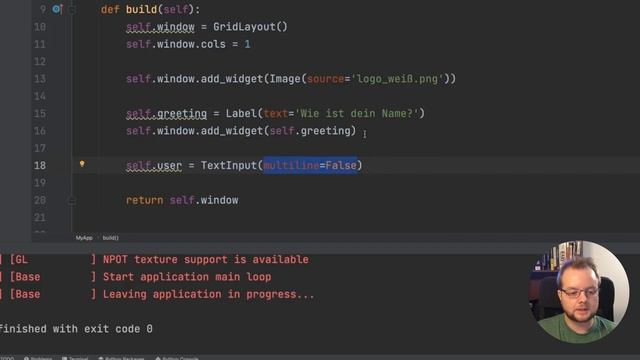Click the False value in TextInput
640x360 pixels.
[341, 165]
